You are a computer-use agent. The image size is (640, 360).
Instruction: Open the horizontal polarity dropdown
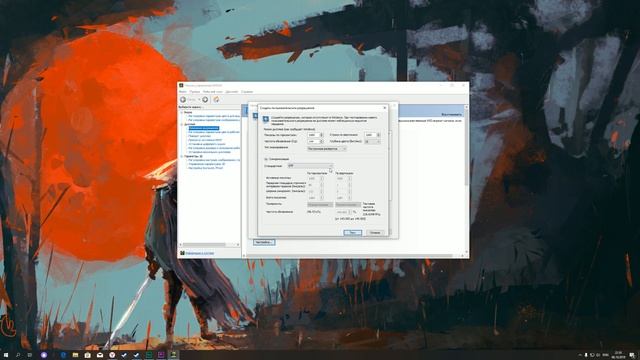tap(320, 204)
